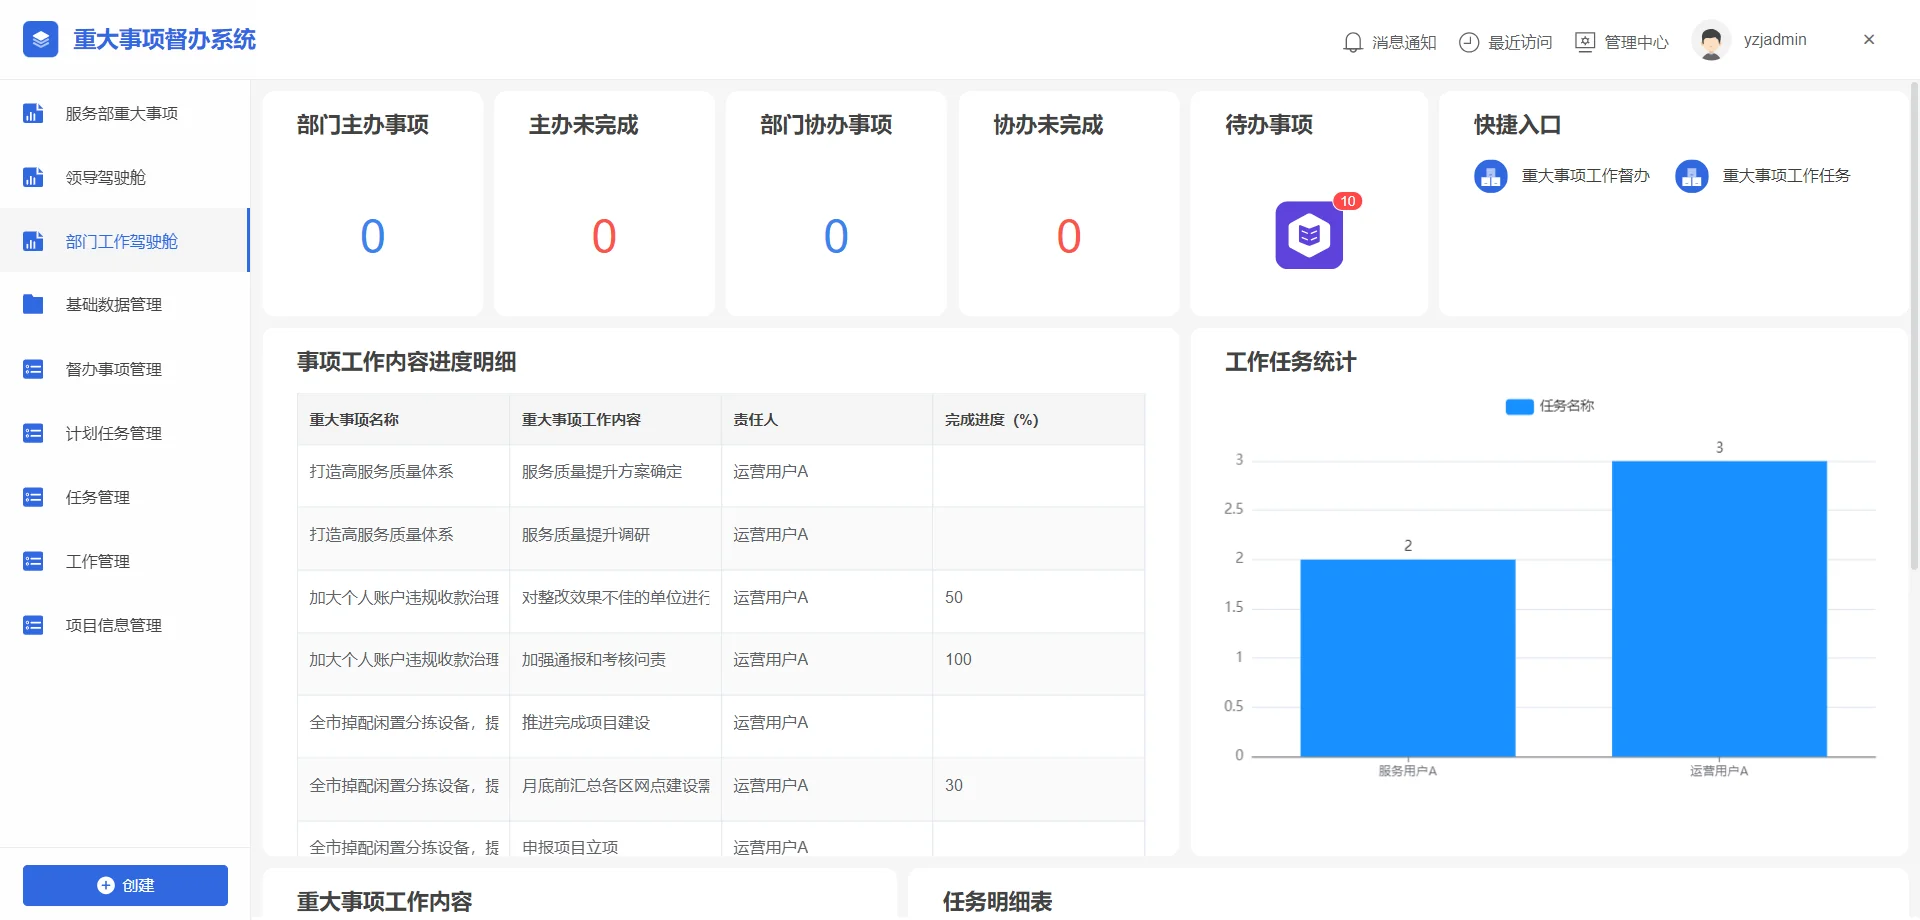Select 部门工作驾驶舱 in the sidebar

124,241
